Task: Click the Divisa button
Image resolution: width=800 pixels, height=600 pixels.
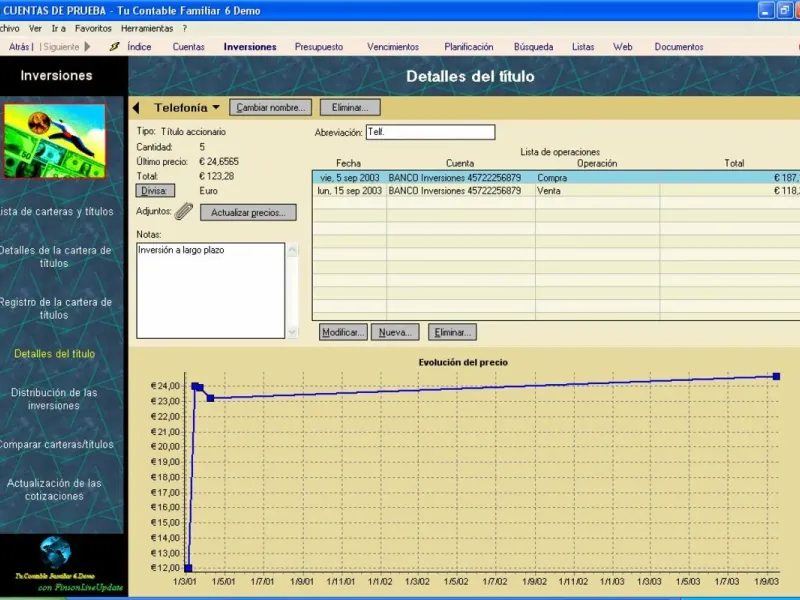Action: pos(155,191)
